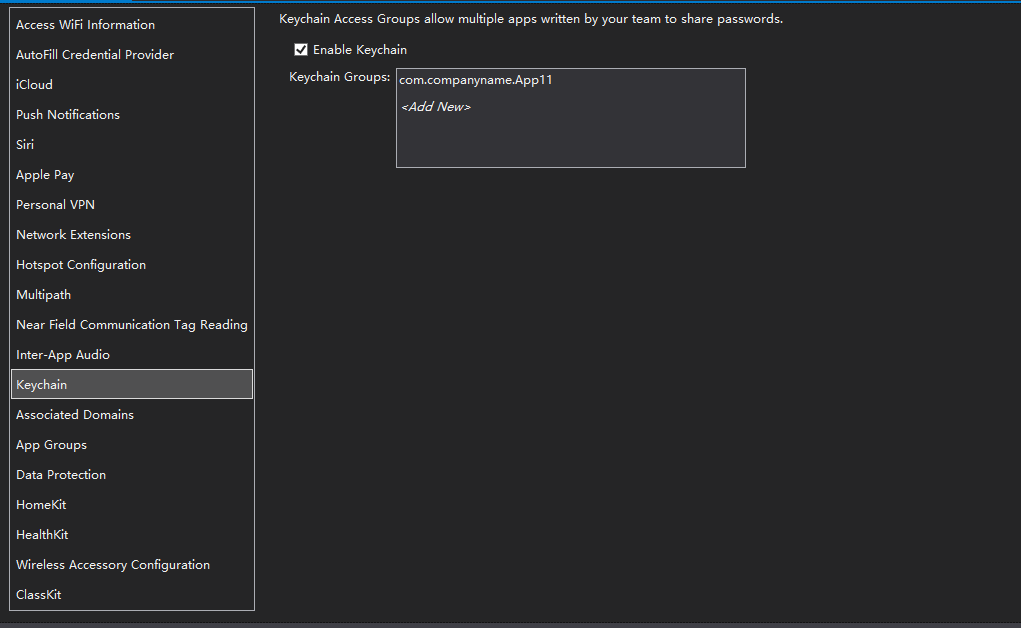The width and height of the screenshot is (1021, 628).
Task: Click the <Add New> keychain group entry
Action: [x=436, y=107]
